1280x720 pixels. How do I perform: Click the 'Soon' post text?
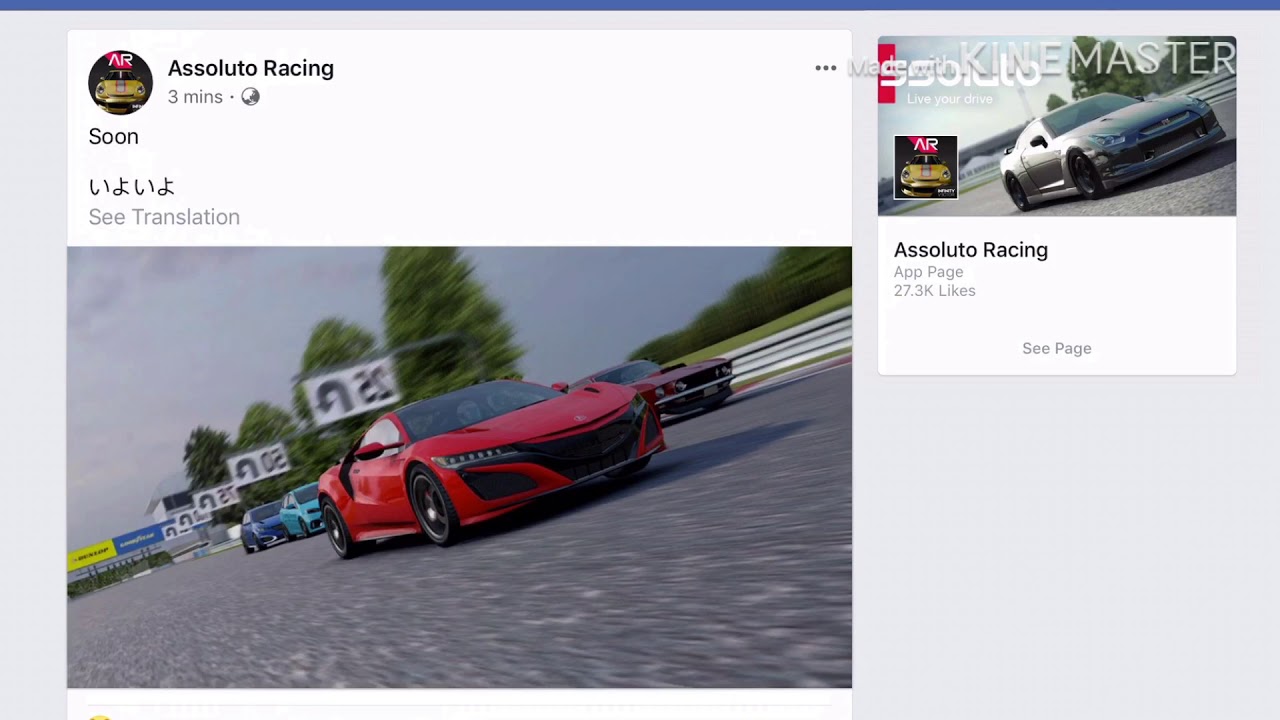point(113,136)
